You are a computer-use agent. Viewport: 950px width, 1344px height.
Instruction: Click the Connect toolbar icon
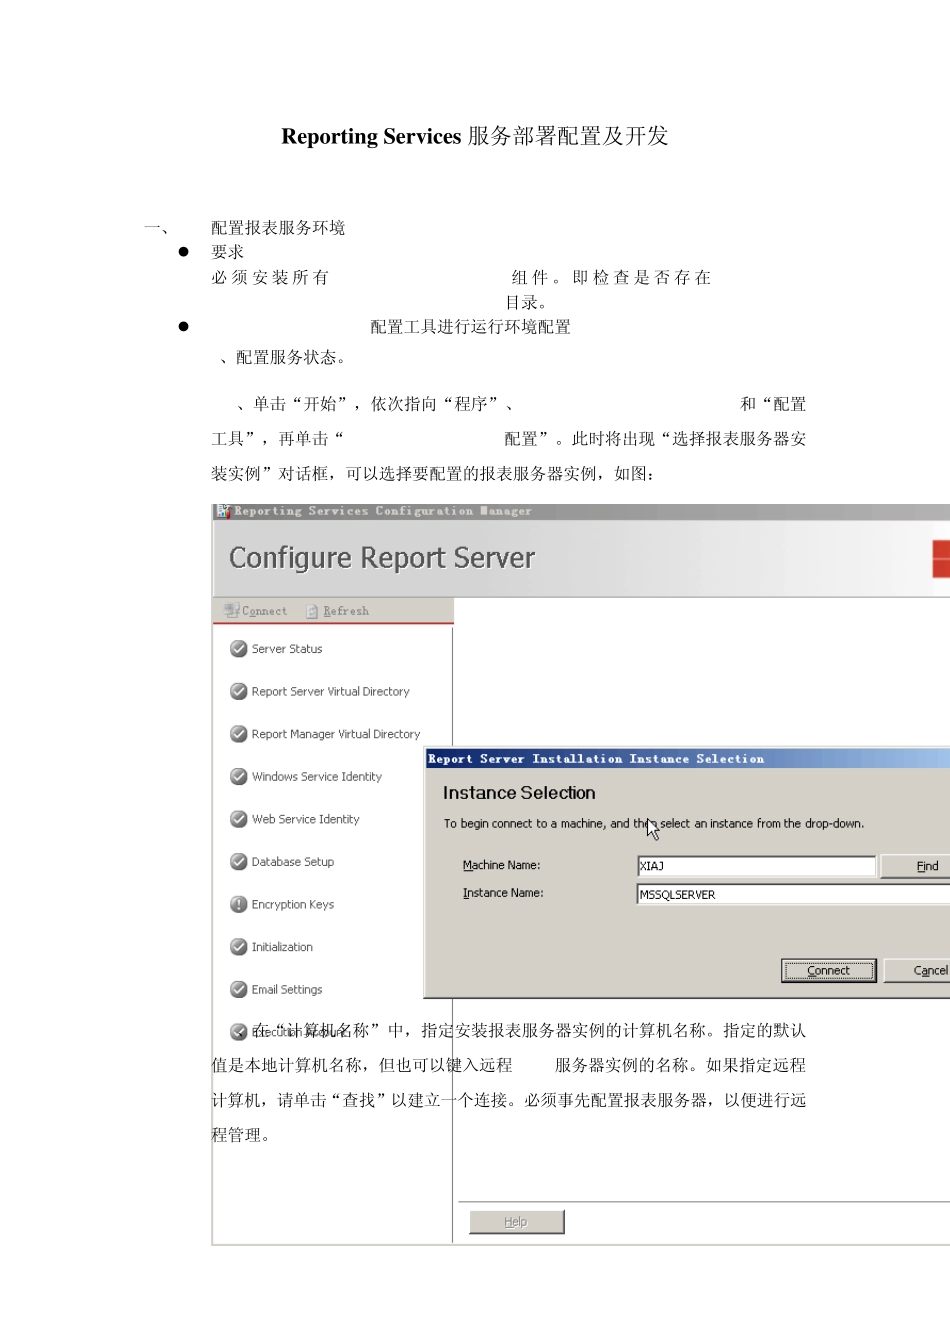click(x=232, y=611)
